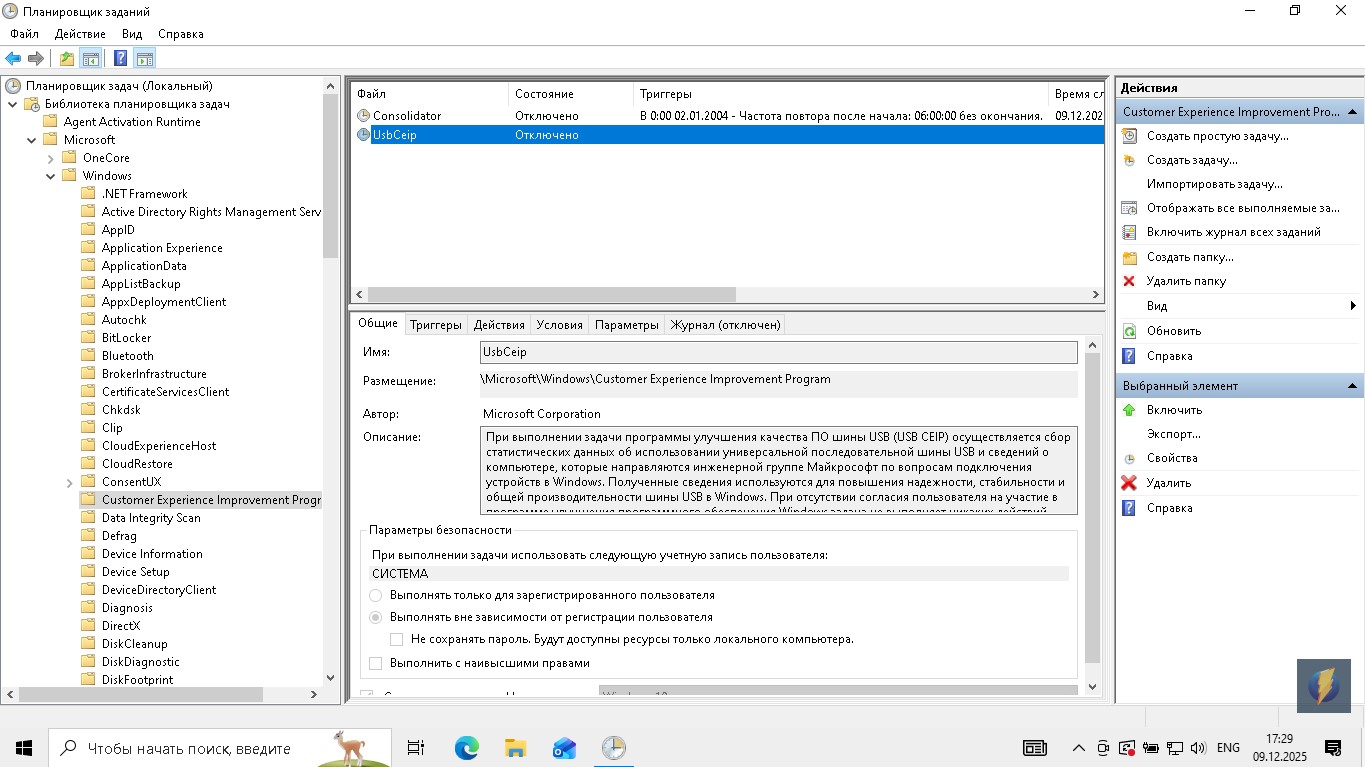Click the clock icon of the UsbCeip task
Image resolution: width=1365 pixels, height=767 pixels.
[363, 135]
